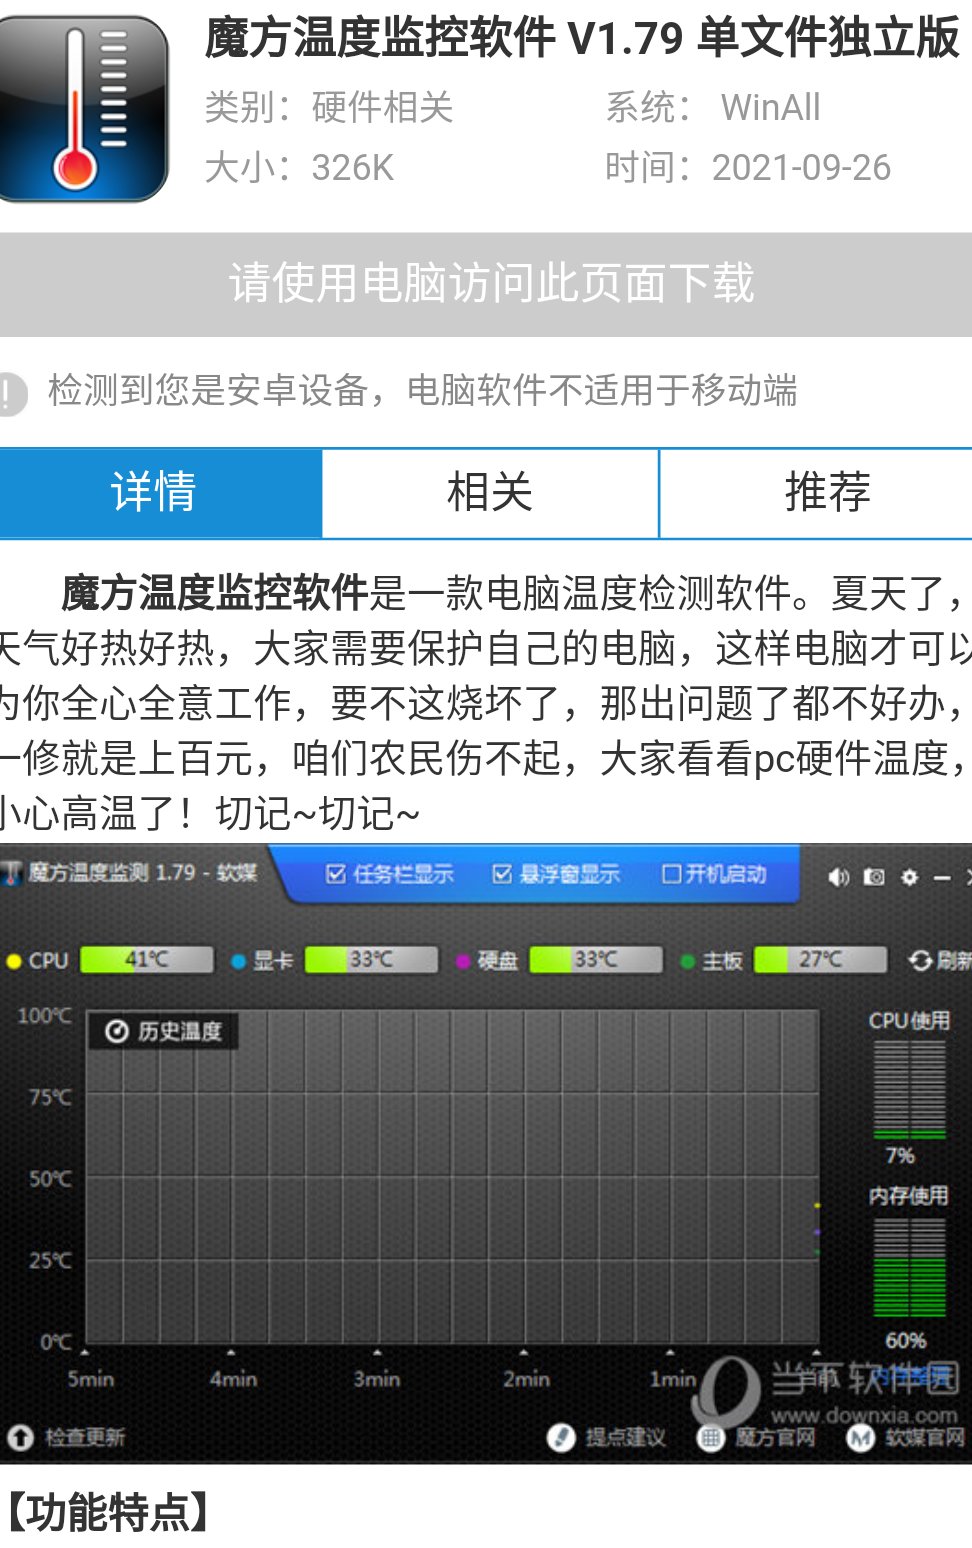Tap the category text 硬件相关

point(382,107)
